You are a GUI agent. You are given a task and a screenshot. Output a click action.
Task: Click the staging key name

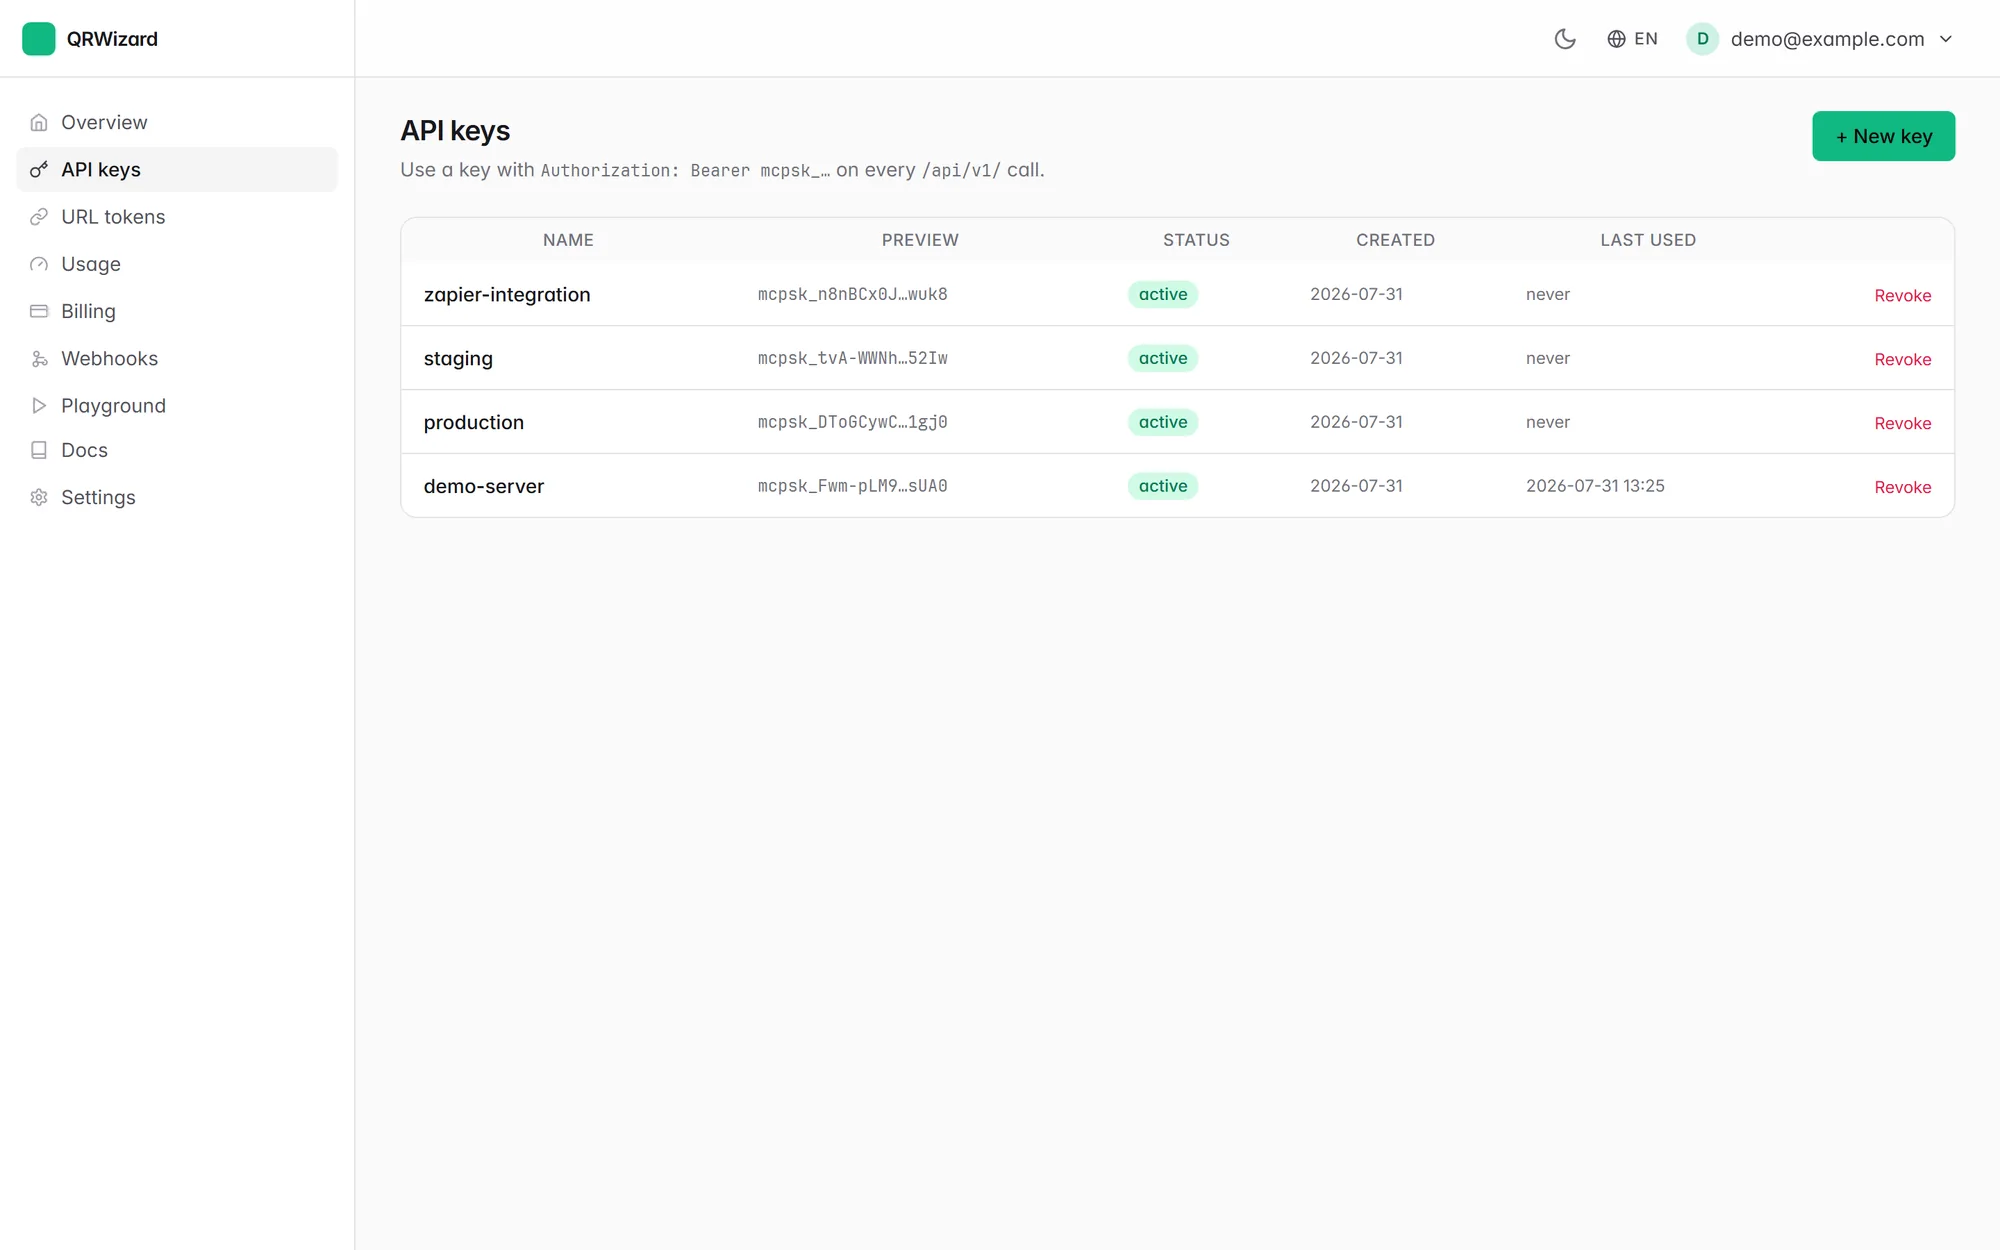tap(458, 358)
